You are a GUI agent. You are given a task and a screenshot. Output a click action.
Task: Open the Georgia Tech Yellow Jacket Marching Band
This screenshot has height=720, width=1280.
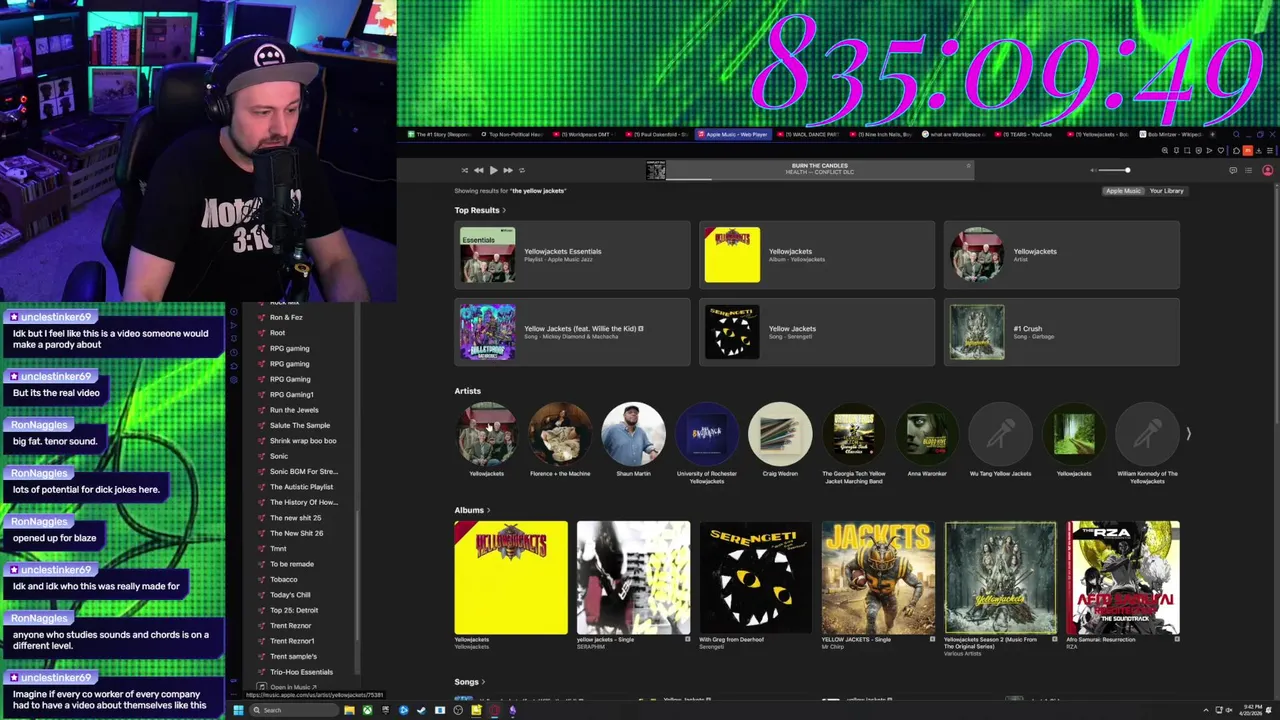(854, 434)
